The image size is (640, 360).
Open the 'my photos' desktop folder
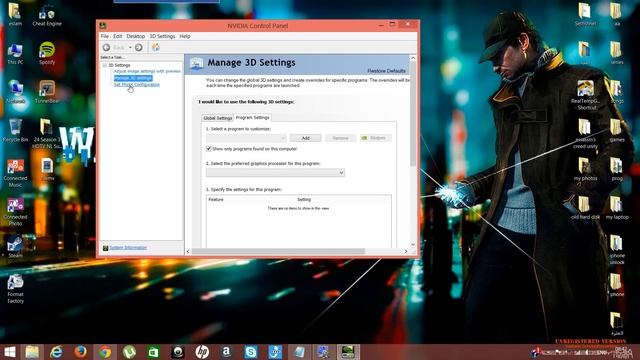[x=585, y=169]
